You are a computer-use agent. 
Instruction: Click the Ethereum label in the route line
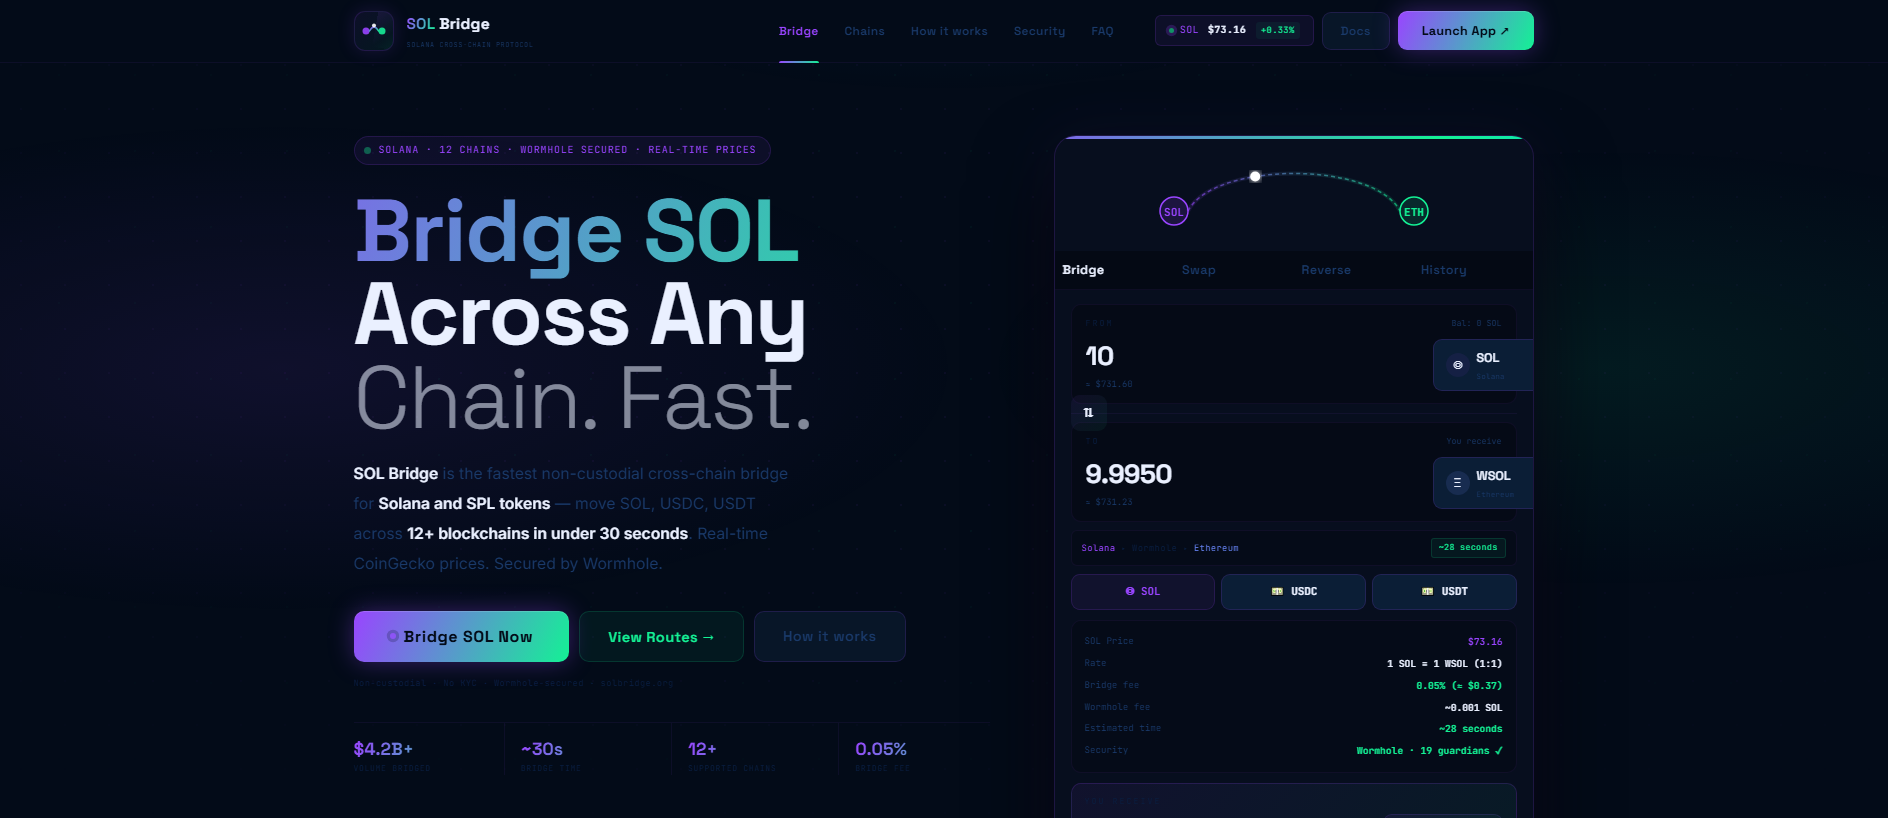point(1216,548)
